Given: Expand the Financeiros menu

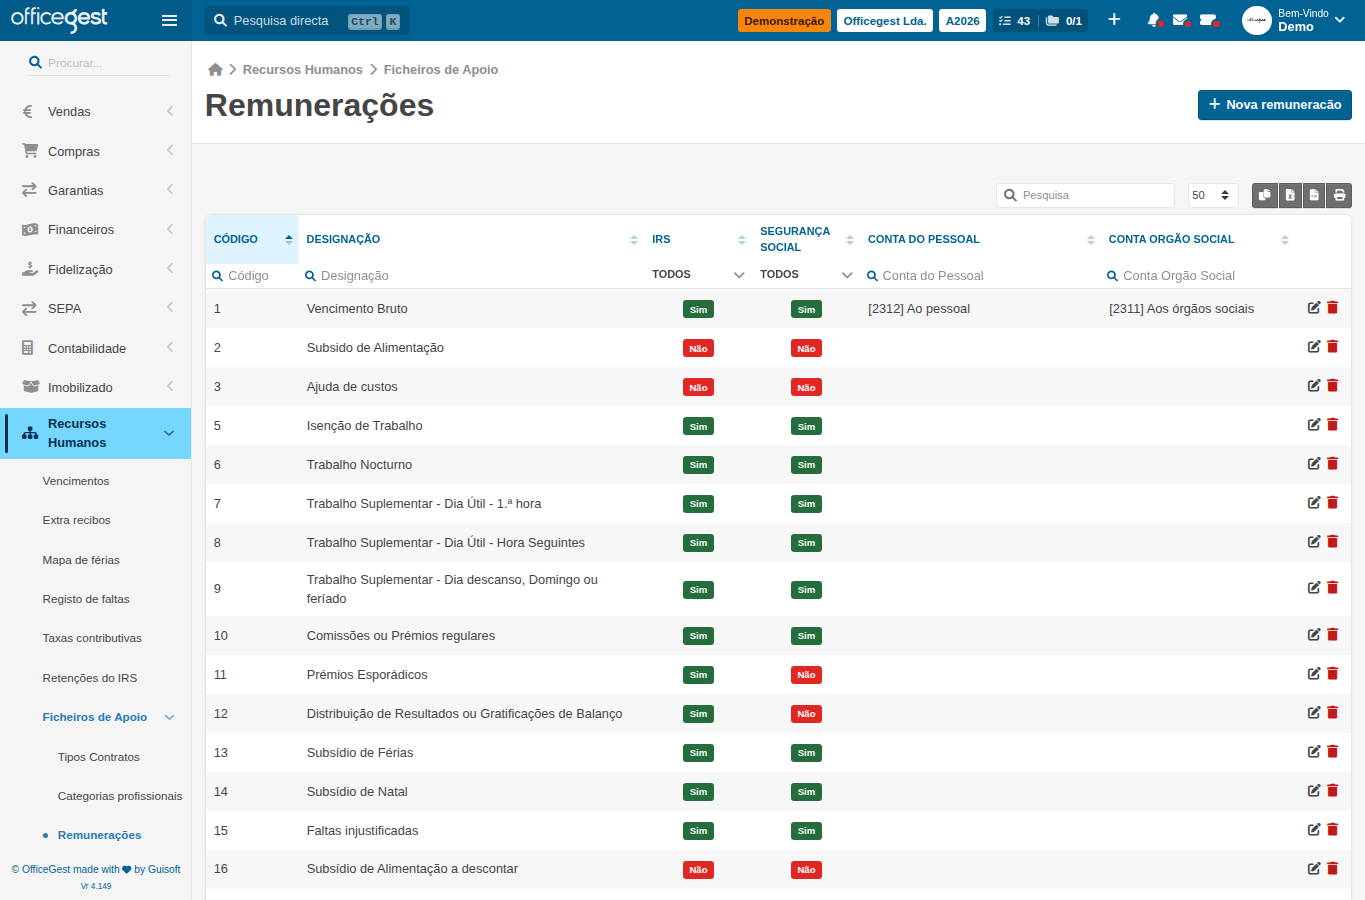Looking at the screenshot, I should tap(95, 229).
